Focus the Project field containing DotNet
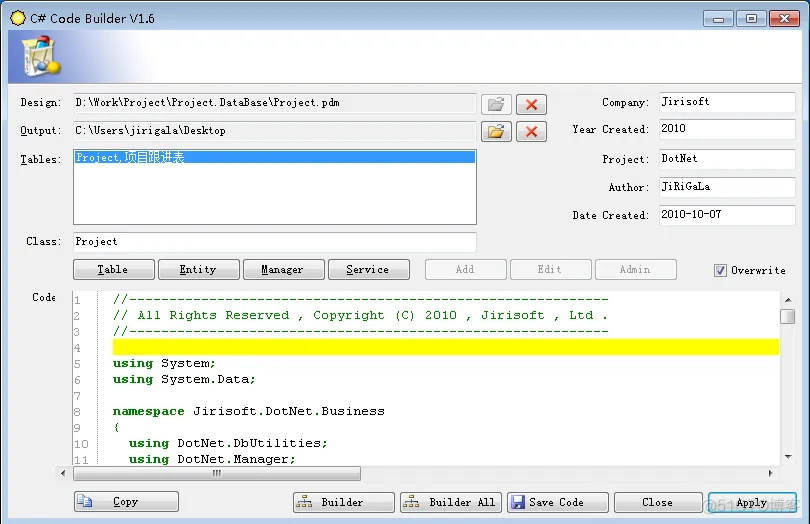The width and height of the screenshot is (810, 524). (727, 159)
